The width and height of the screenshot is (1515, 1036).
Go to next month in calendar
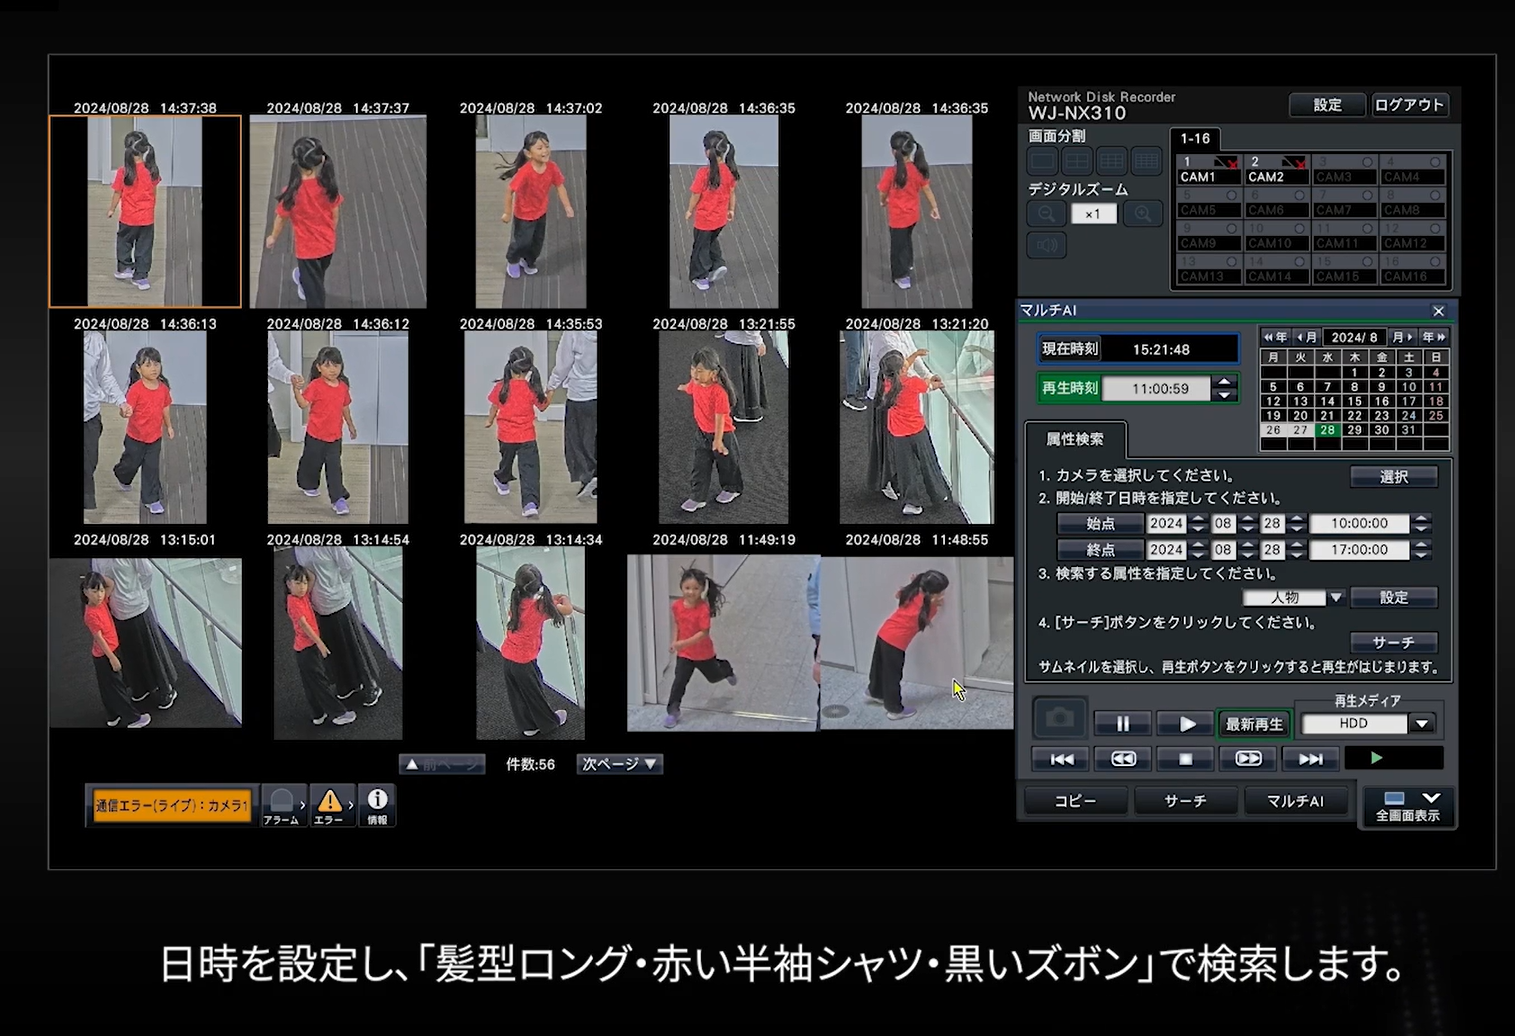click(1402, 337)
